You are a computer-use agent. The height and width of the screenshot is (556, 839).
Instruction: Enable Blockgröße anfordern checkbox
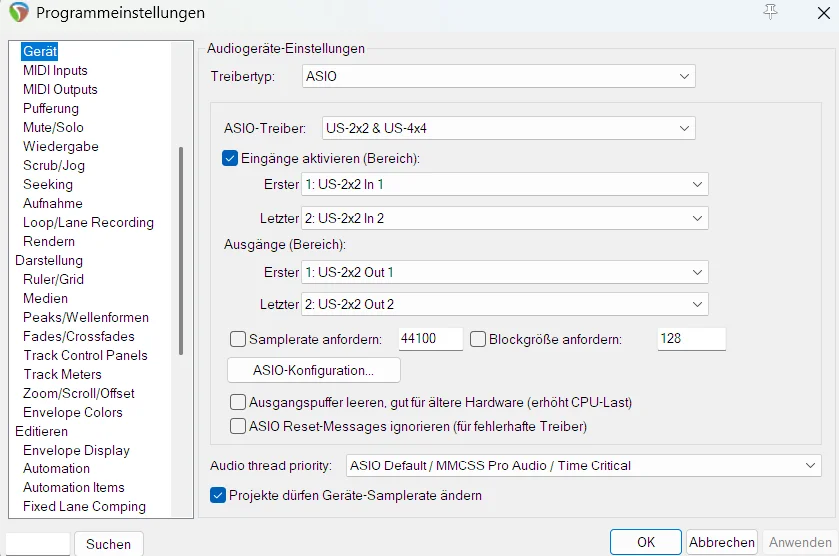coord(478,339)
